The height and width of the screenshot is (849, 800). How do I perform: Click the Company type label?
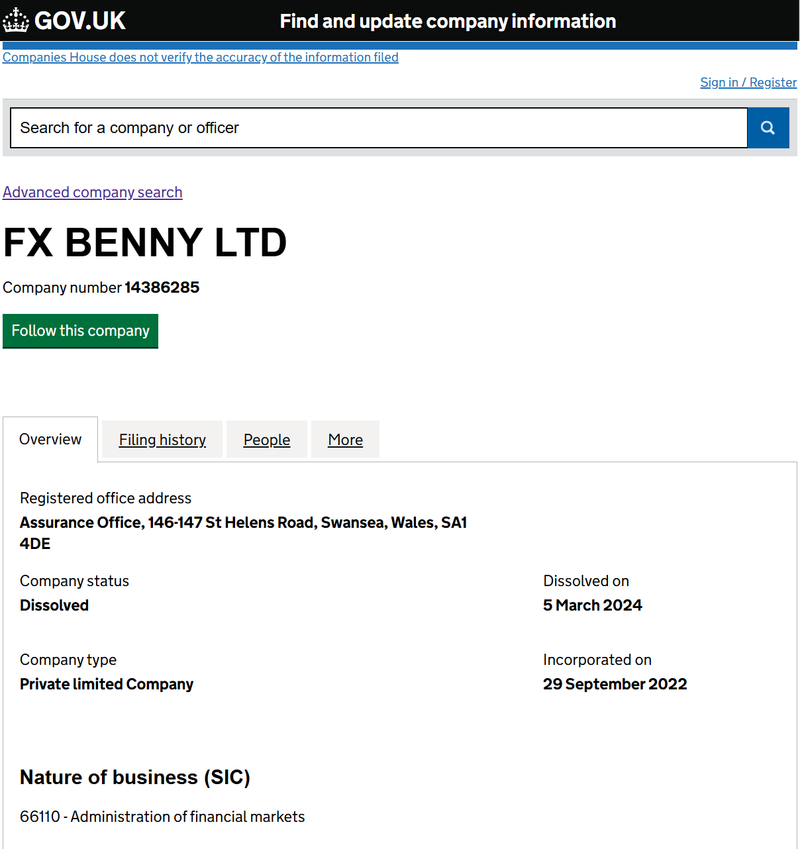(68, 660)
